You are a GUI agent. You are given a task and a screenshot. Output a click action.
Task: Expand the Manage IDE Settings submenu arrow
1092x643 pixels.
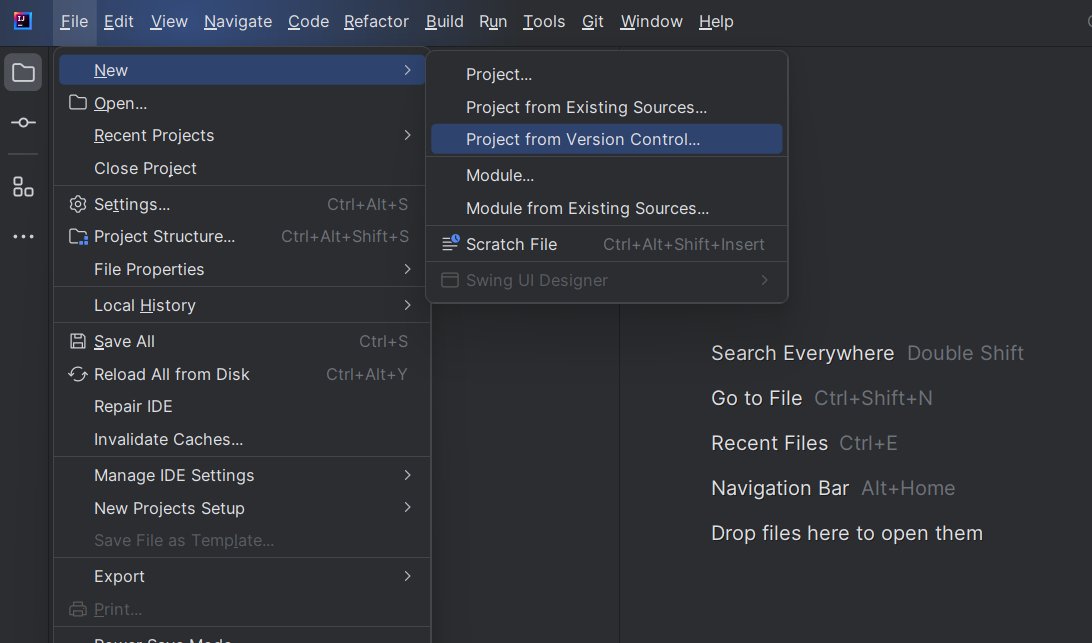408,475
